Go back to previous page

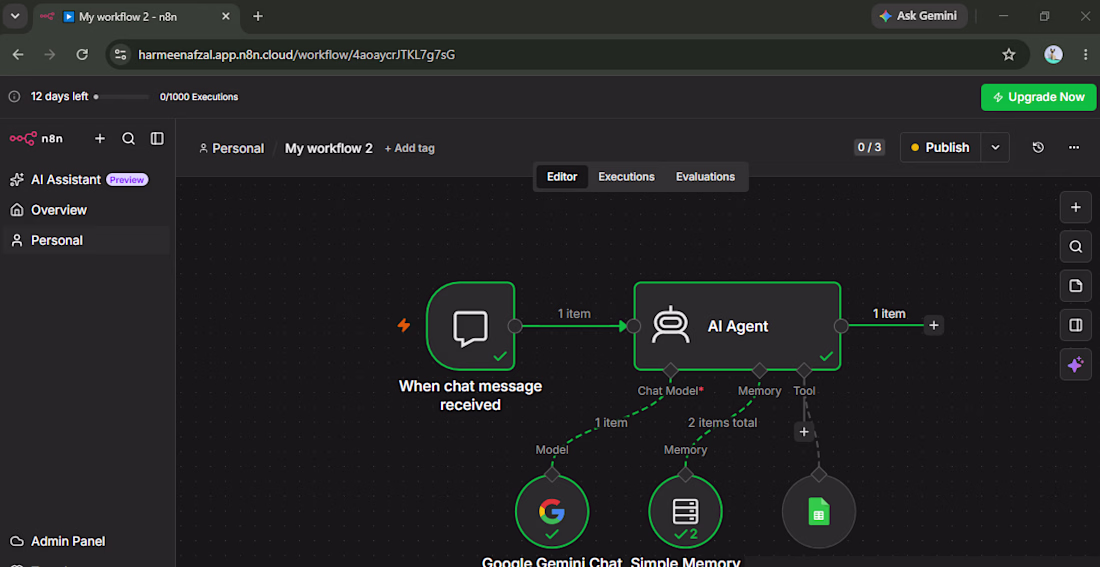18,54
